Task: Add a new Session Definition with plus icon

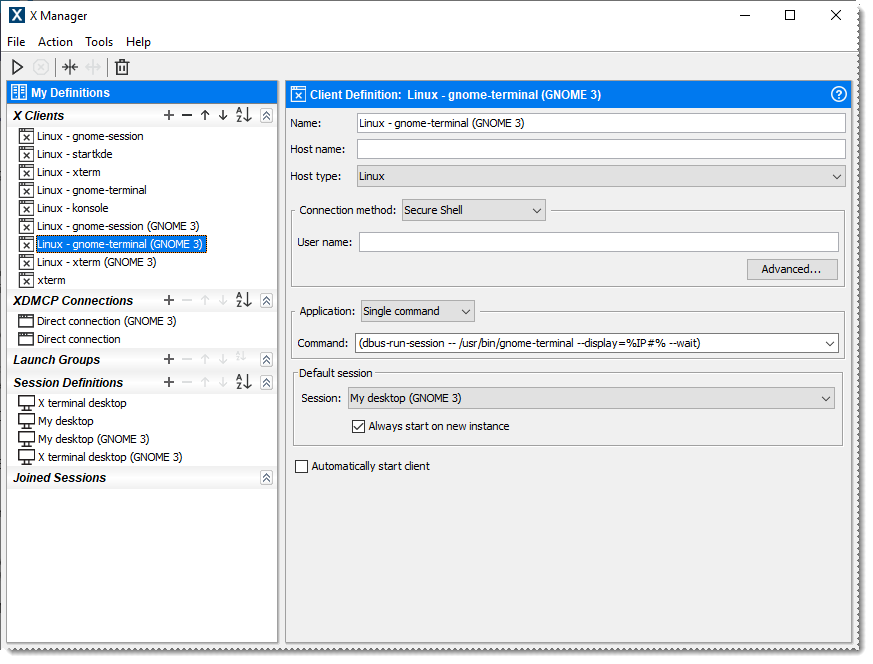Action: [169, 383]
